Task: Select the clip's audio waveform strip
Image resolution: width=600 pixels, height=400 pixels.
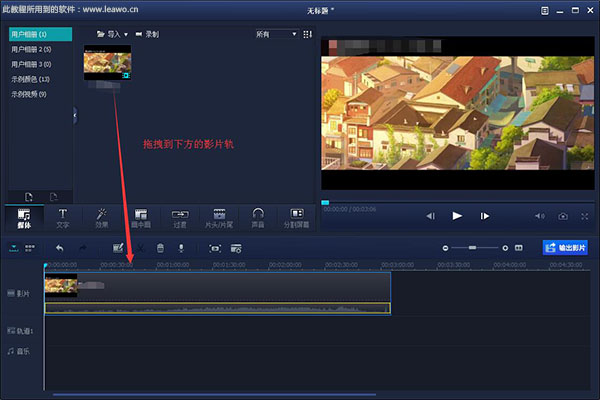Action: pyautogui.click(x=218, y=309)
